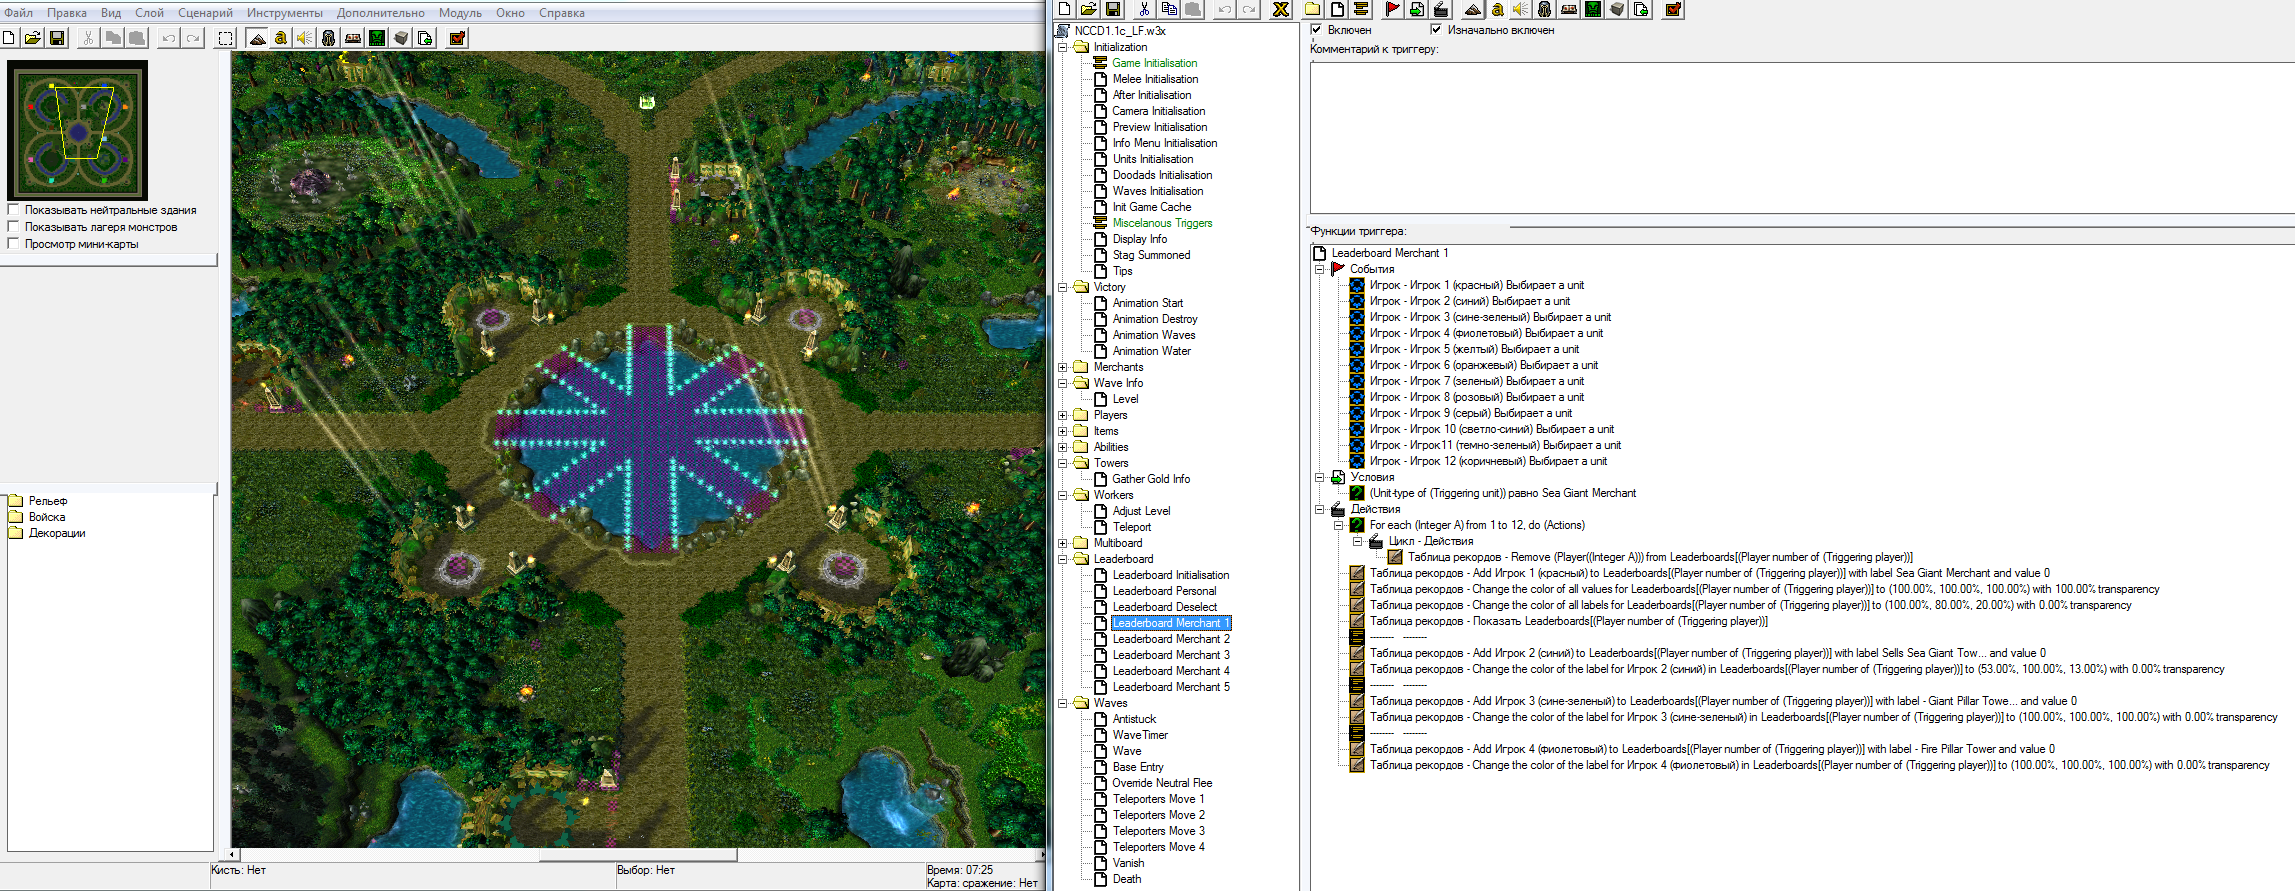Enable 'Показывать нейтральные здания' checkbox

click(14, 210)
